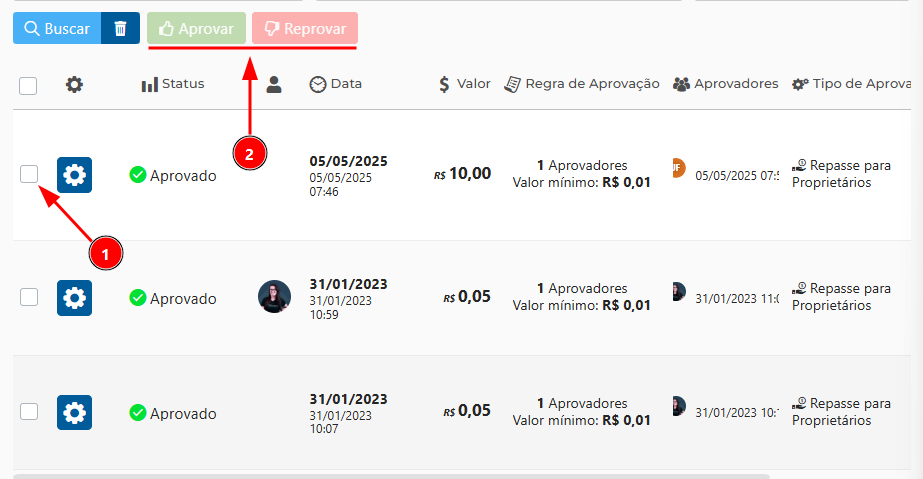Tick the checkbox for the 31/01/2023 10:07 row

pyautogui.click(x=29, y=412)
